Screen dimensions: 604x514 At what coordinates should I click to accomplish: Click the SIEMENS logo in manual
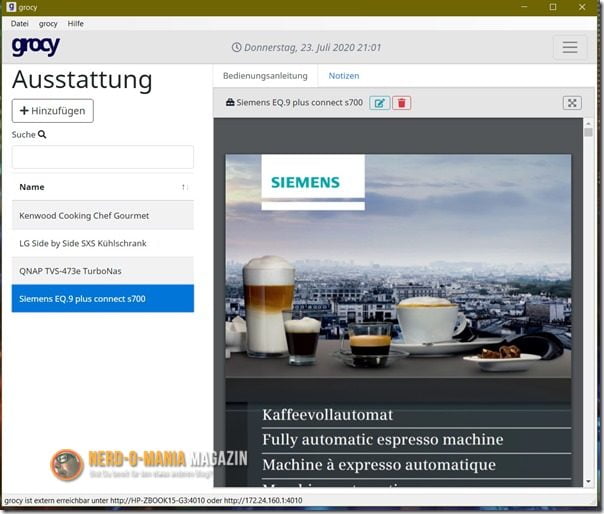305,182
